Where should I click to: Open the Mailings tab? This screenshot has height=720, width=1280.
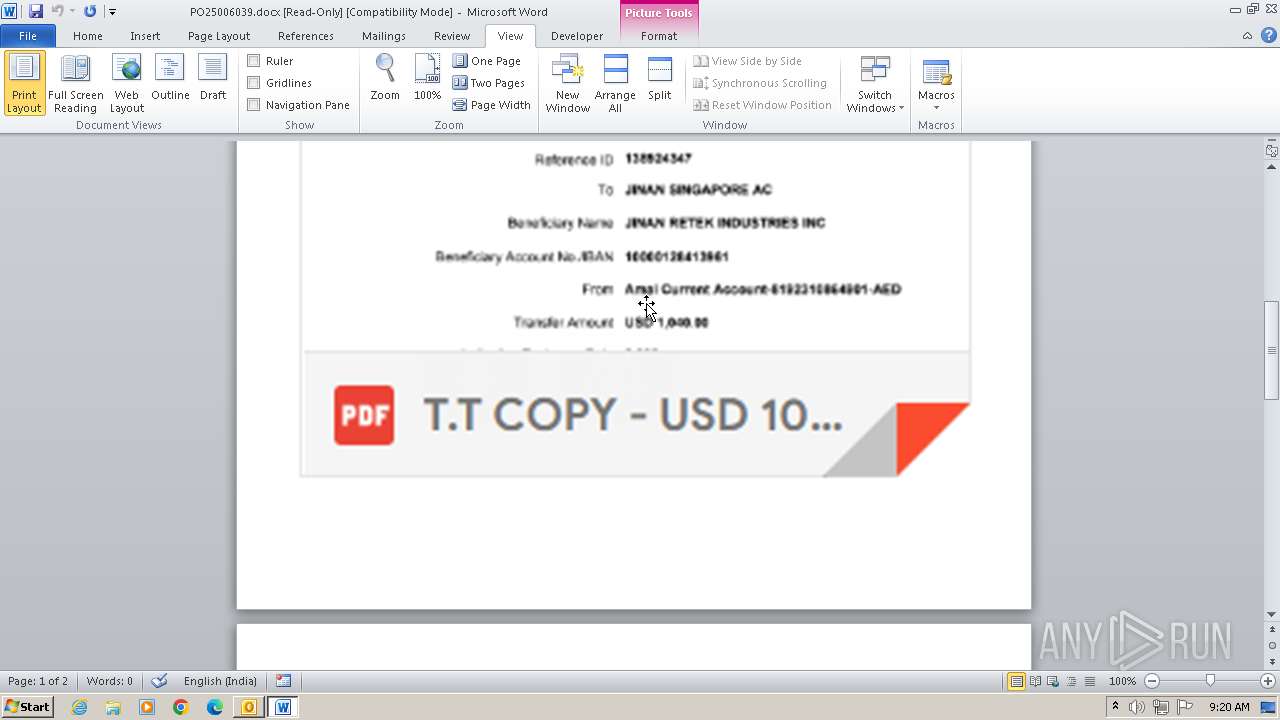pyautogui.click(x=384, y=36)
